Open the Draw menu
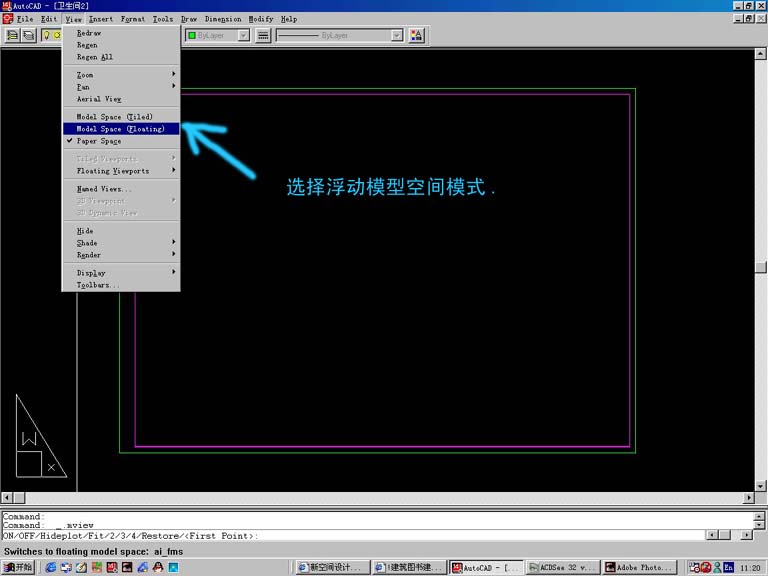Image resolution: width=768 pixels, height=576 pixels. pyautogui.click(x=189, y=19)
